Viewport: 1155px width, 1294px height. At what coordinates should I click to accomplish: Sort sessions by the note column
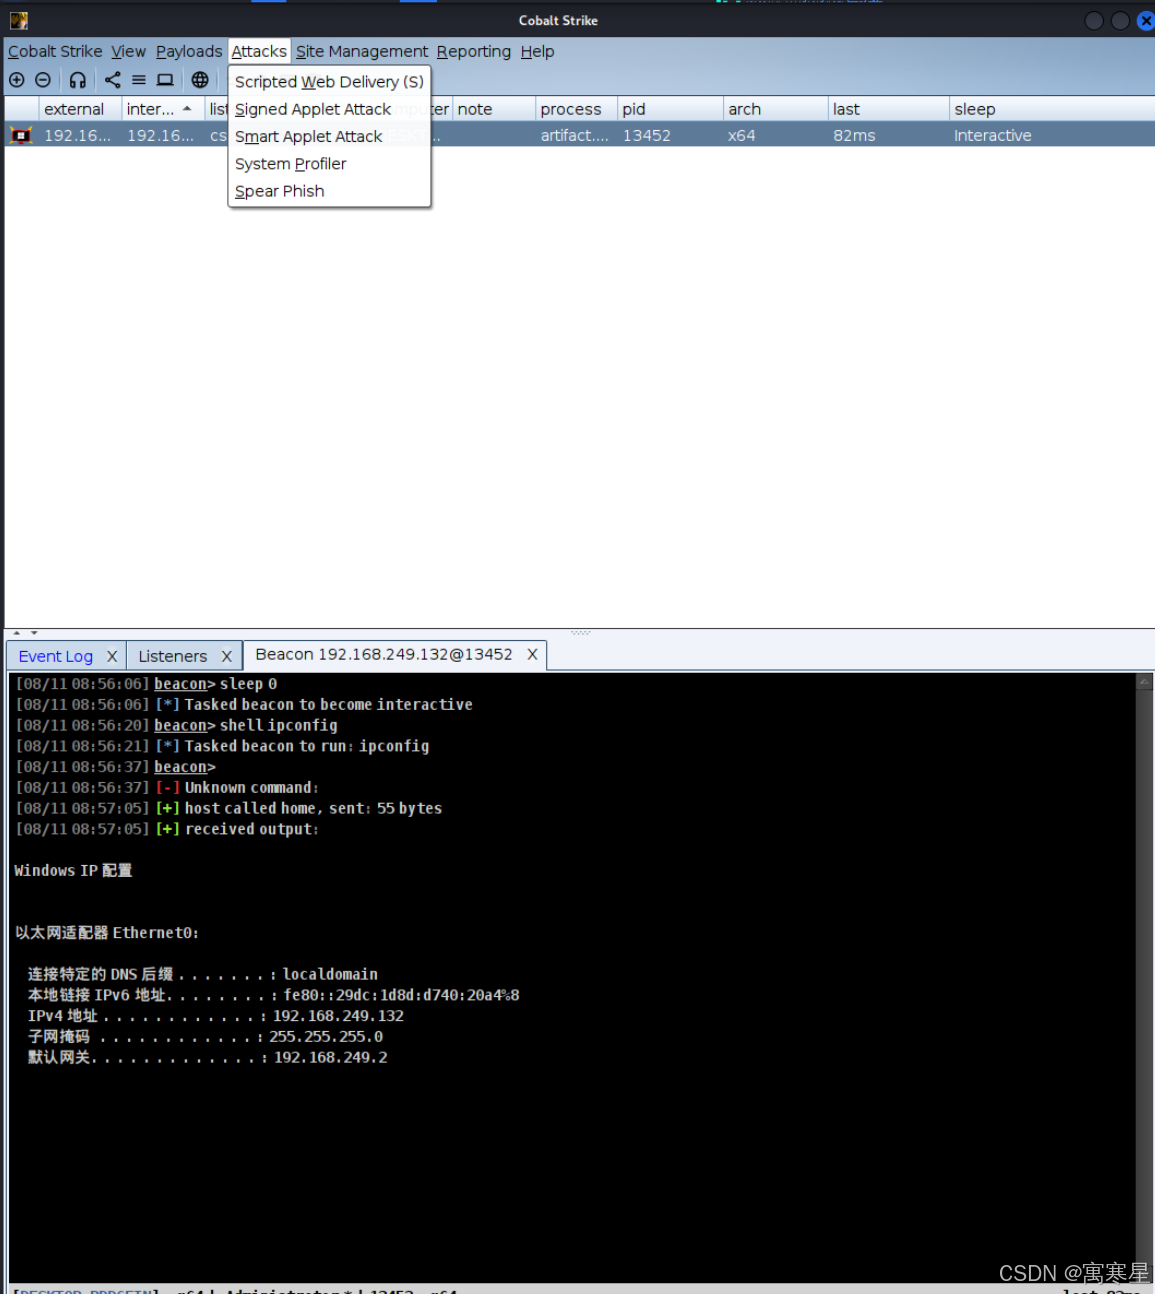(494, 109)
